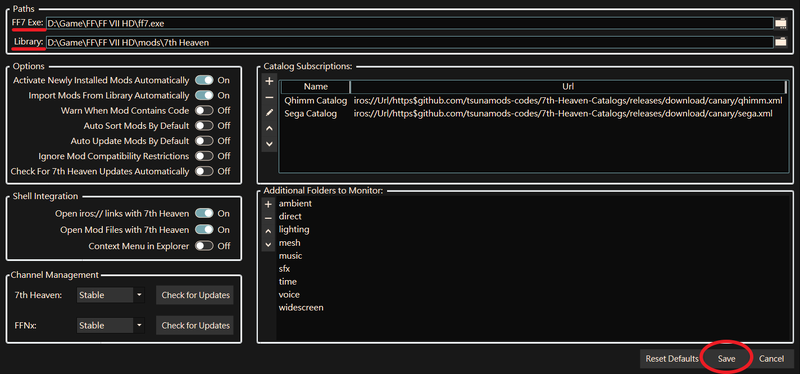800x374 pixels.
Task: Enable Context Menu in Explorer switch
Action: [x=204, y=246]
